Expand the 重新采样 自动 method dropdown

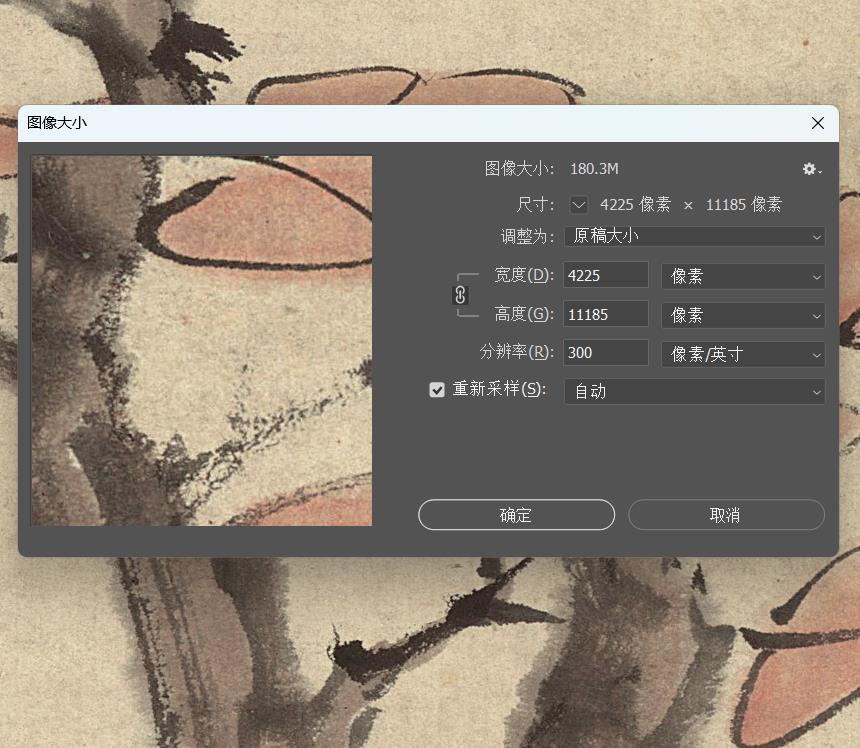(694, 392)
